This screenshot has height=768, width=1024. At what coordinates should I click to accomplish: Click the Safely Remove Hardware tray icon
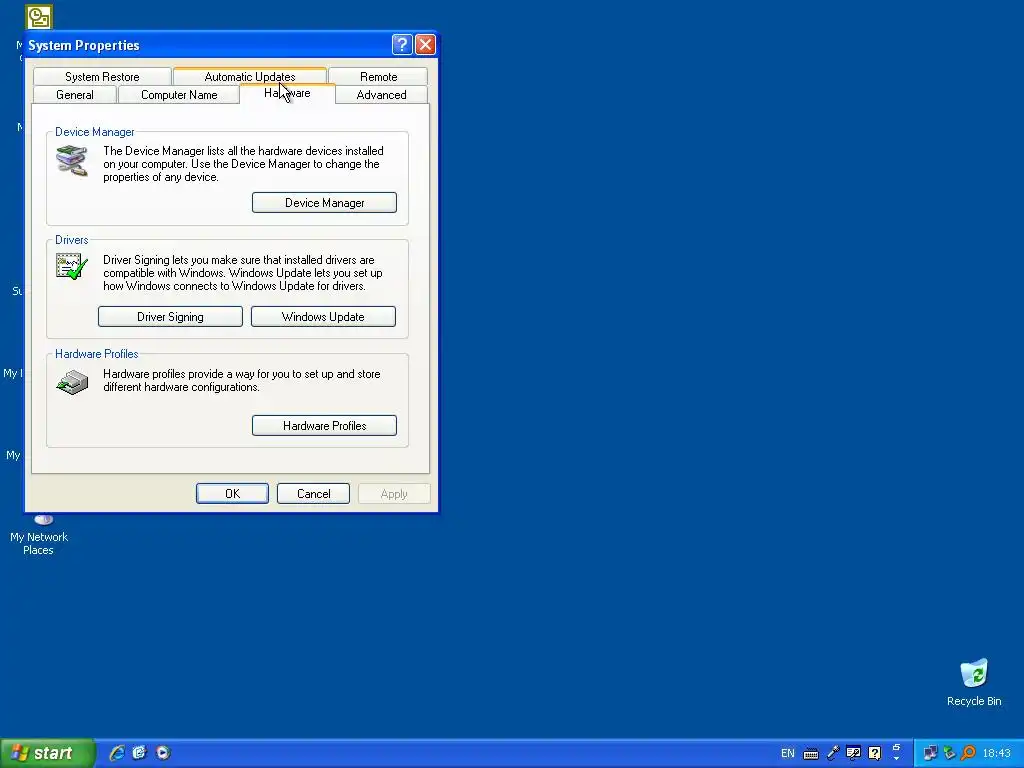[950, 754]
